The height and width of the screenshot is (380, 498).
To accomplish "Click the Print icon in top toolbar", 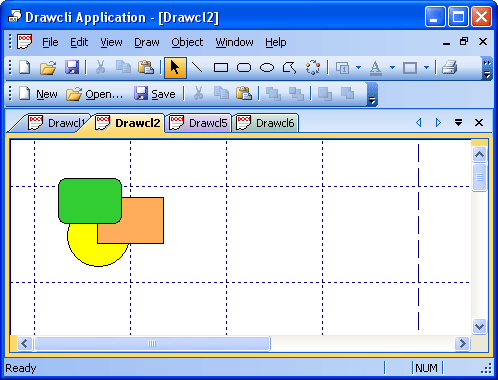I will click(x=450, y=68).
